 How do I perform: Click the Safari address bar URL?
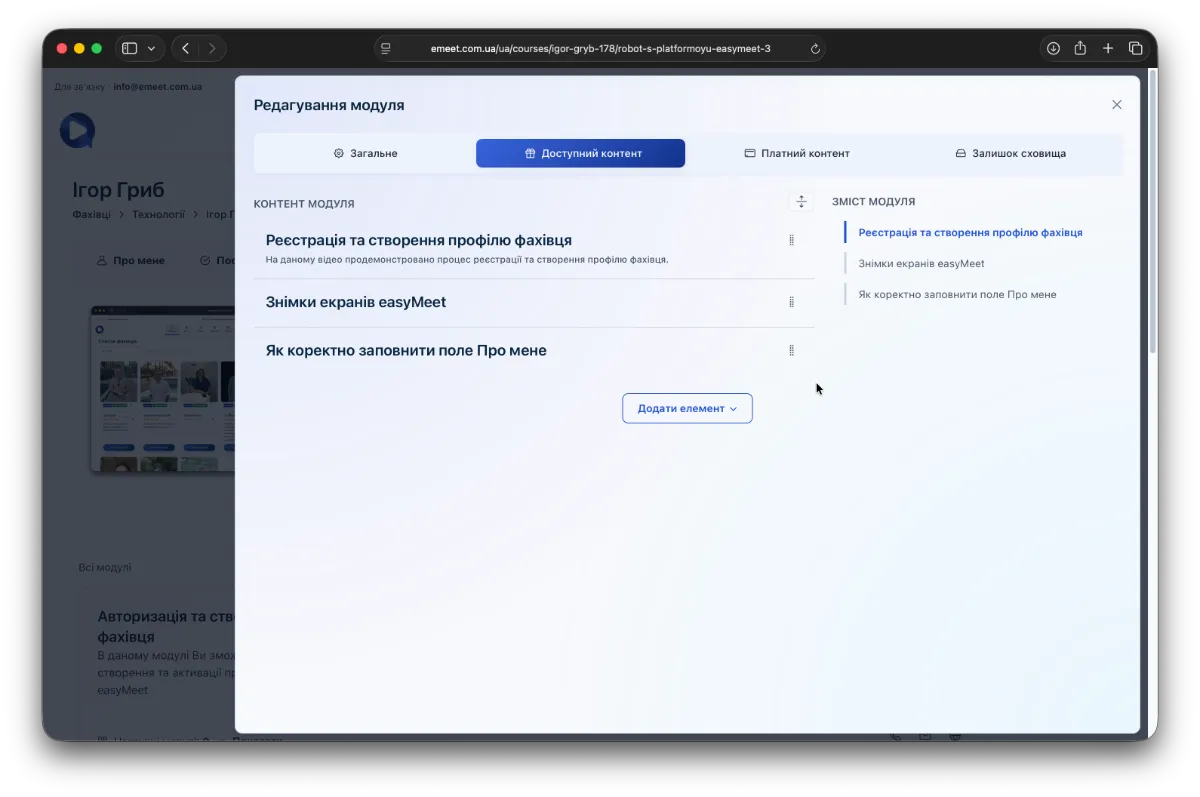point(600,48)
